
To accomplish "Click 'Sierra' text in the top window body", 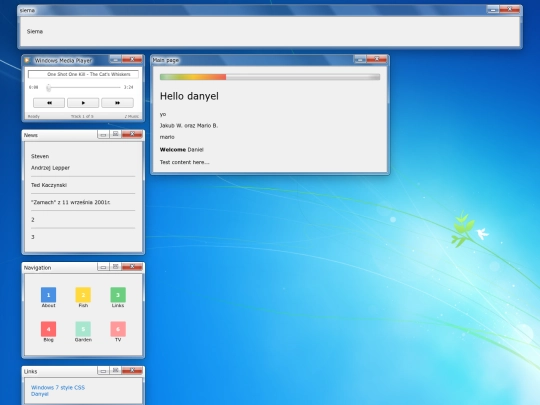I will point(35,31).
